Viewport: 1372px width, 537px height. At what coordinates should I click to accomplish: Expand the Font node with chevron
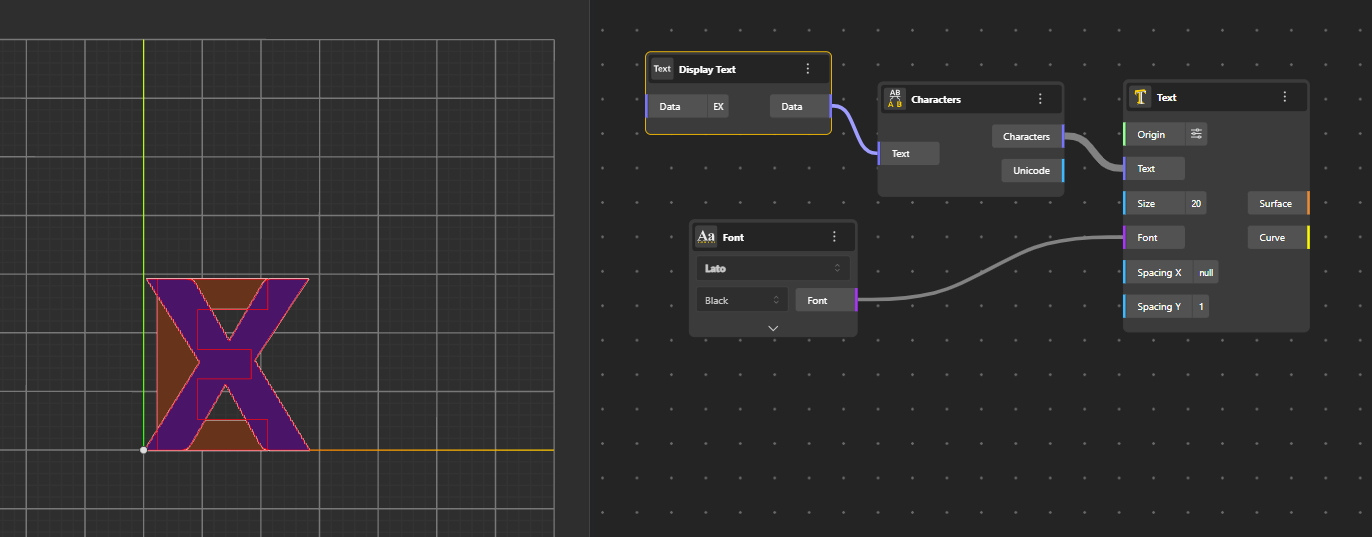pyautogui.click(x=773, y=328)
